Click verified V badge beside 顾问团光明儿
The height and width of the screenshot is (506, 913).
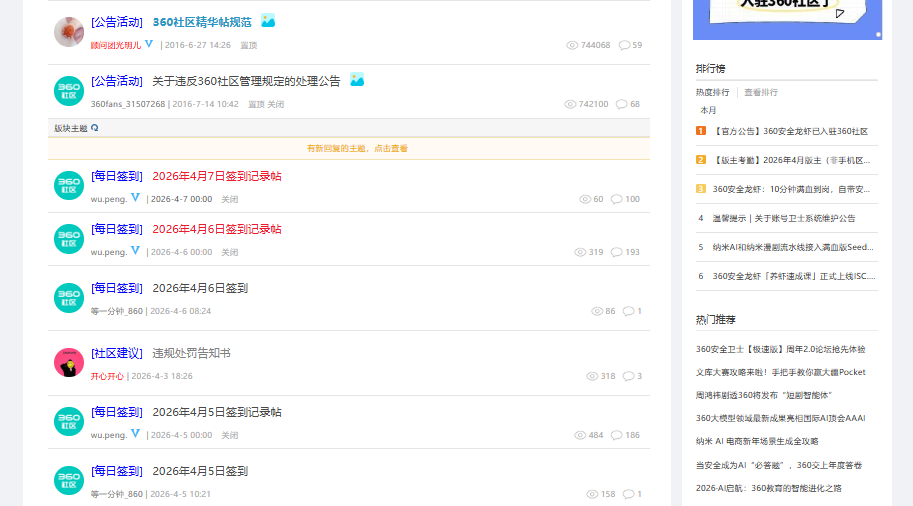click(x=149, y=44)
